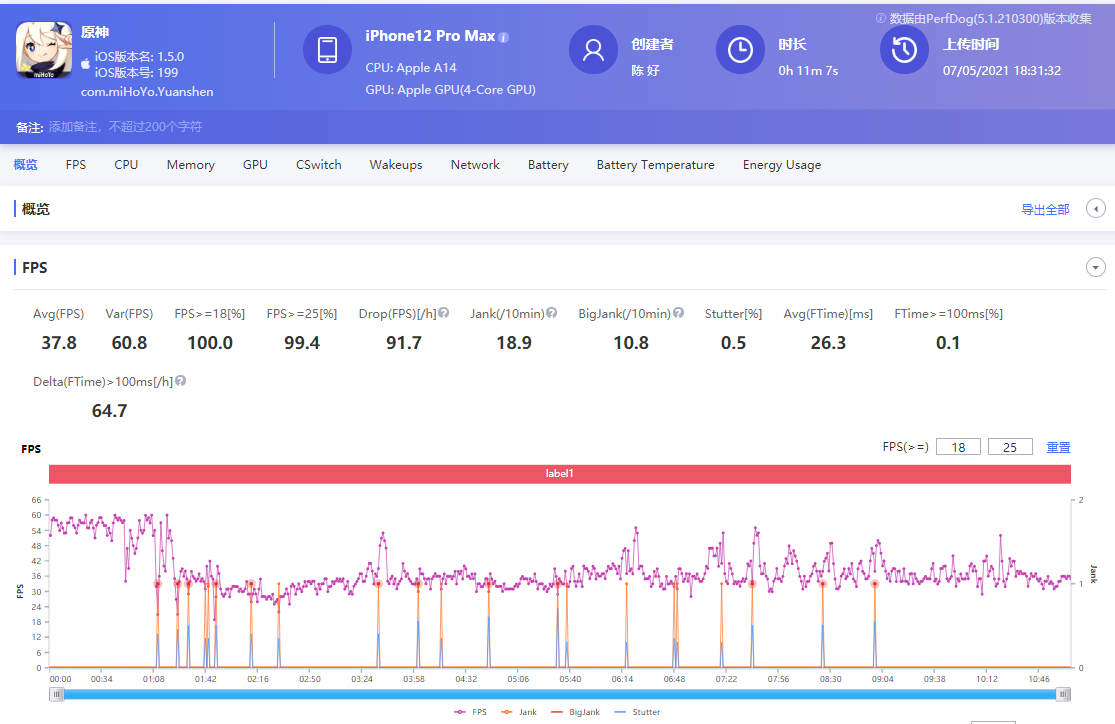Click Jank value 18.9
This screenshot has height=724, width=1115.
(514, 343)
